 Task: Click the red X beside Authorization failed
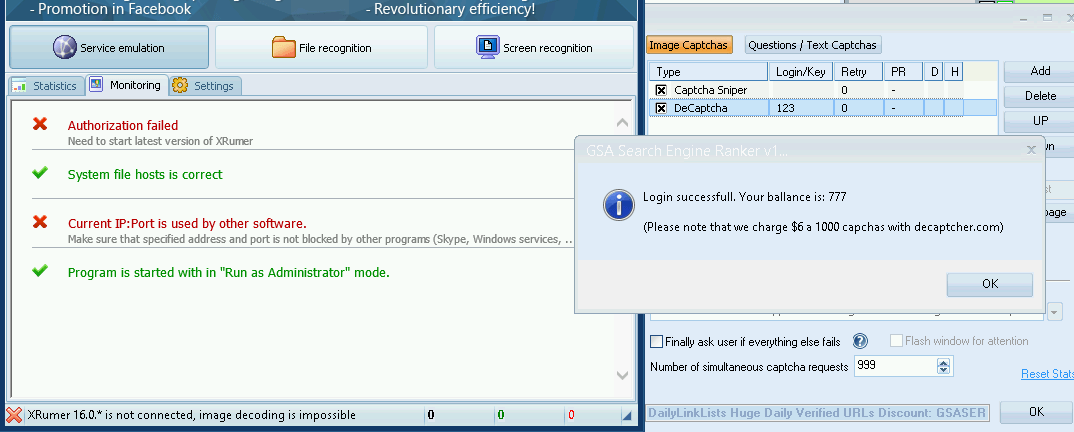[x=40, y=124]
